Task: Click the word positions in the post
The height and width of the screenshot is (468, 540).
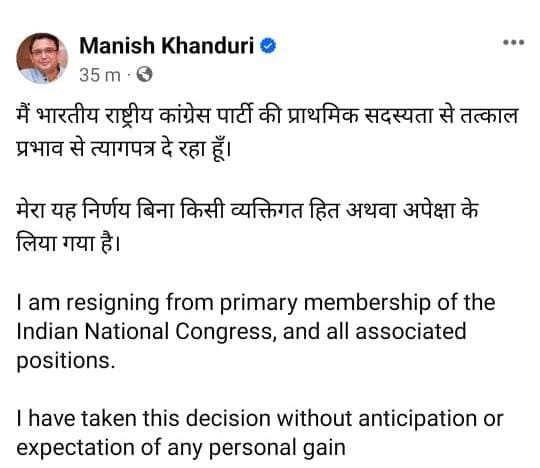Action: click(63, 361)
